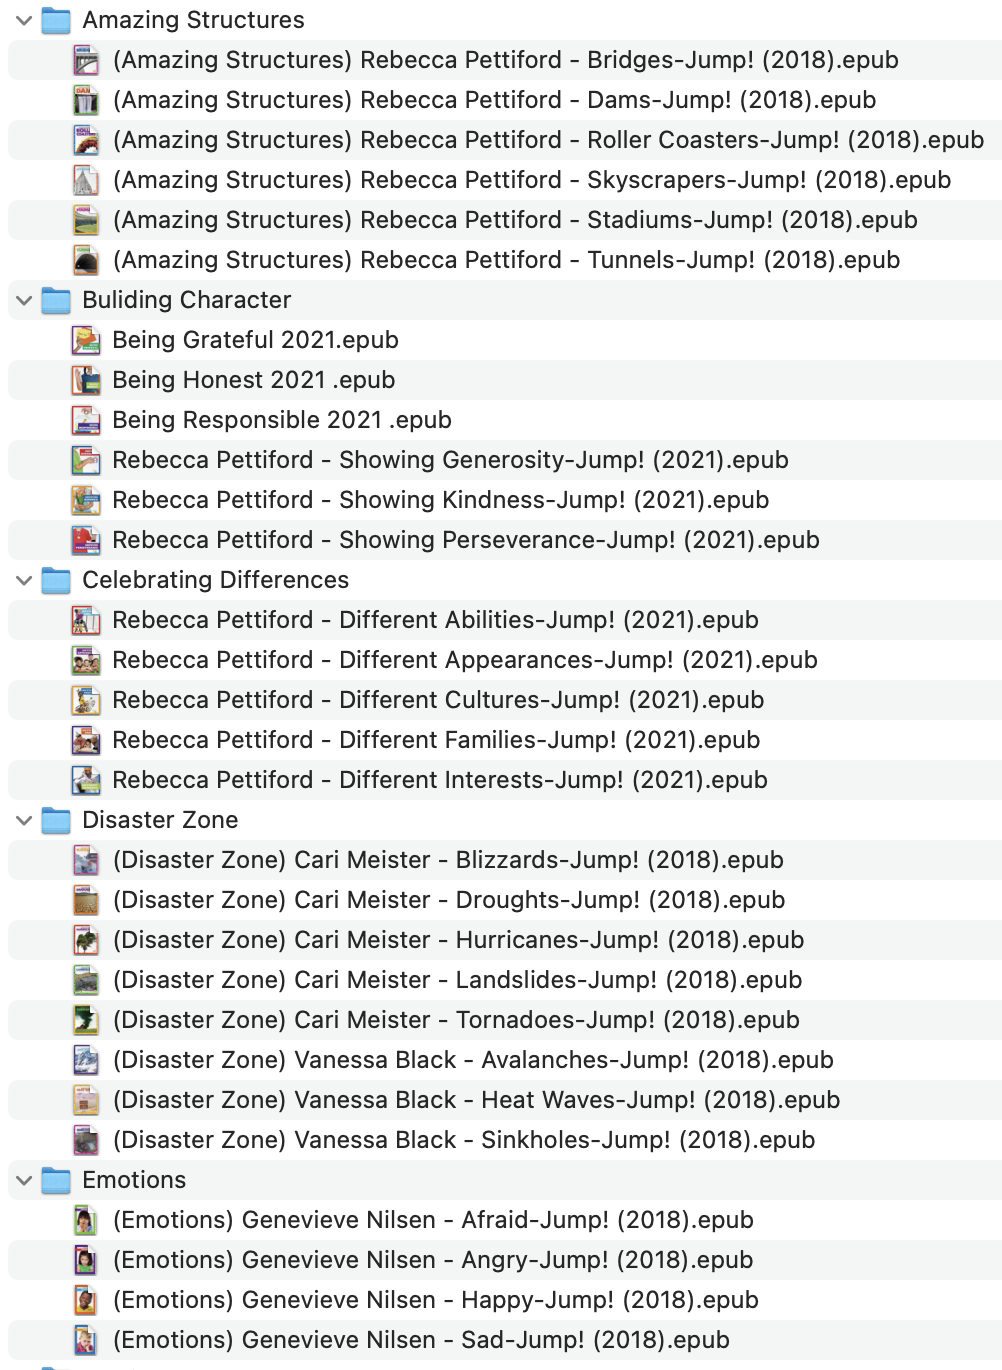1002x1370 pixels.
Task: Click the Amazing Structures folder icon
Action: point(56,20)
